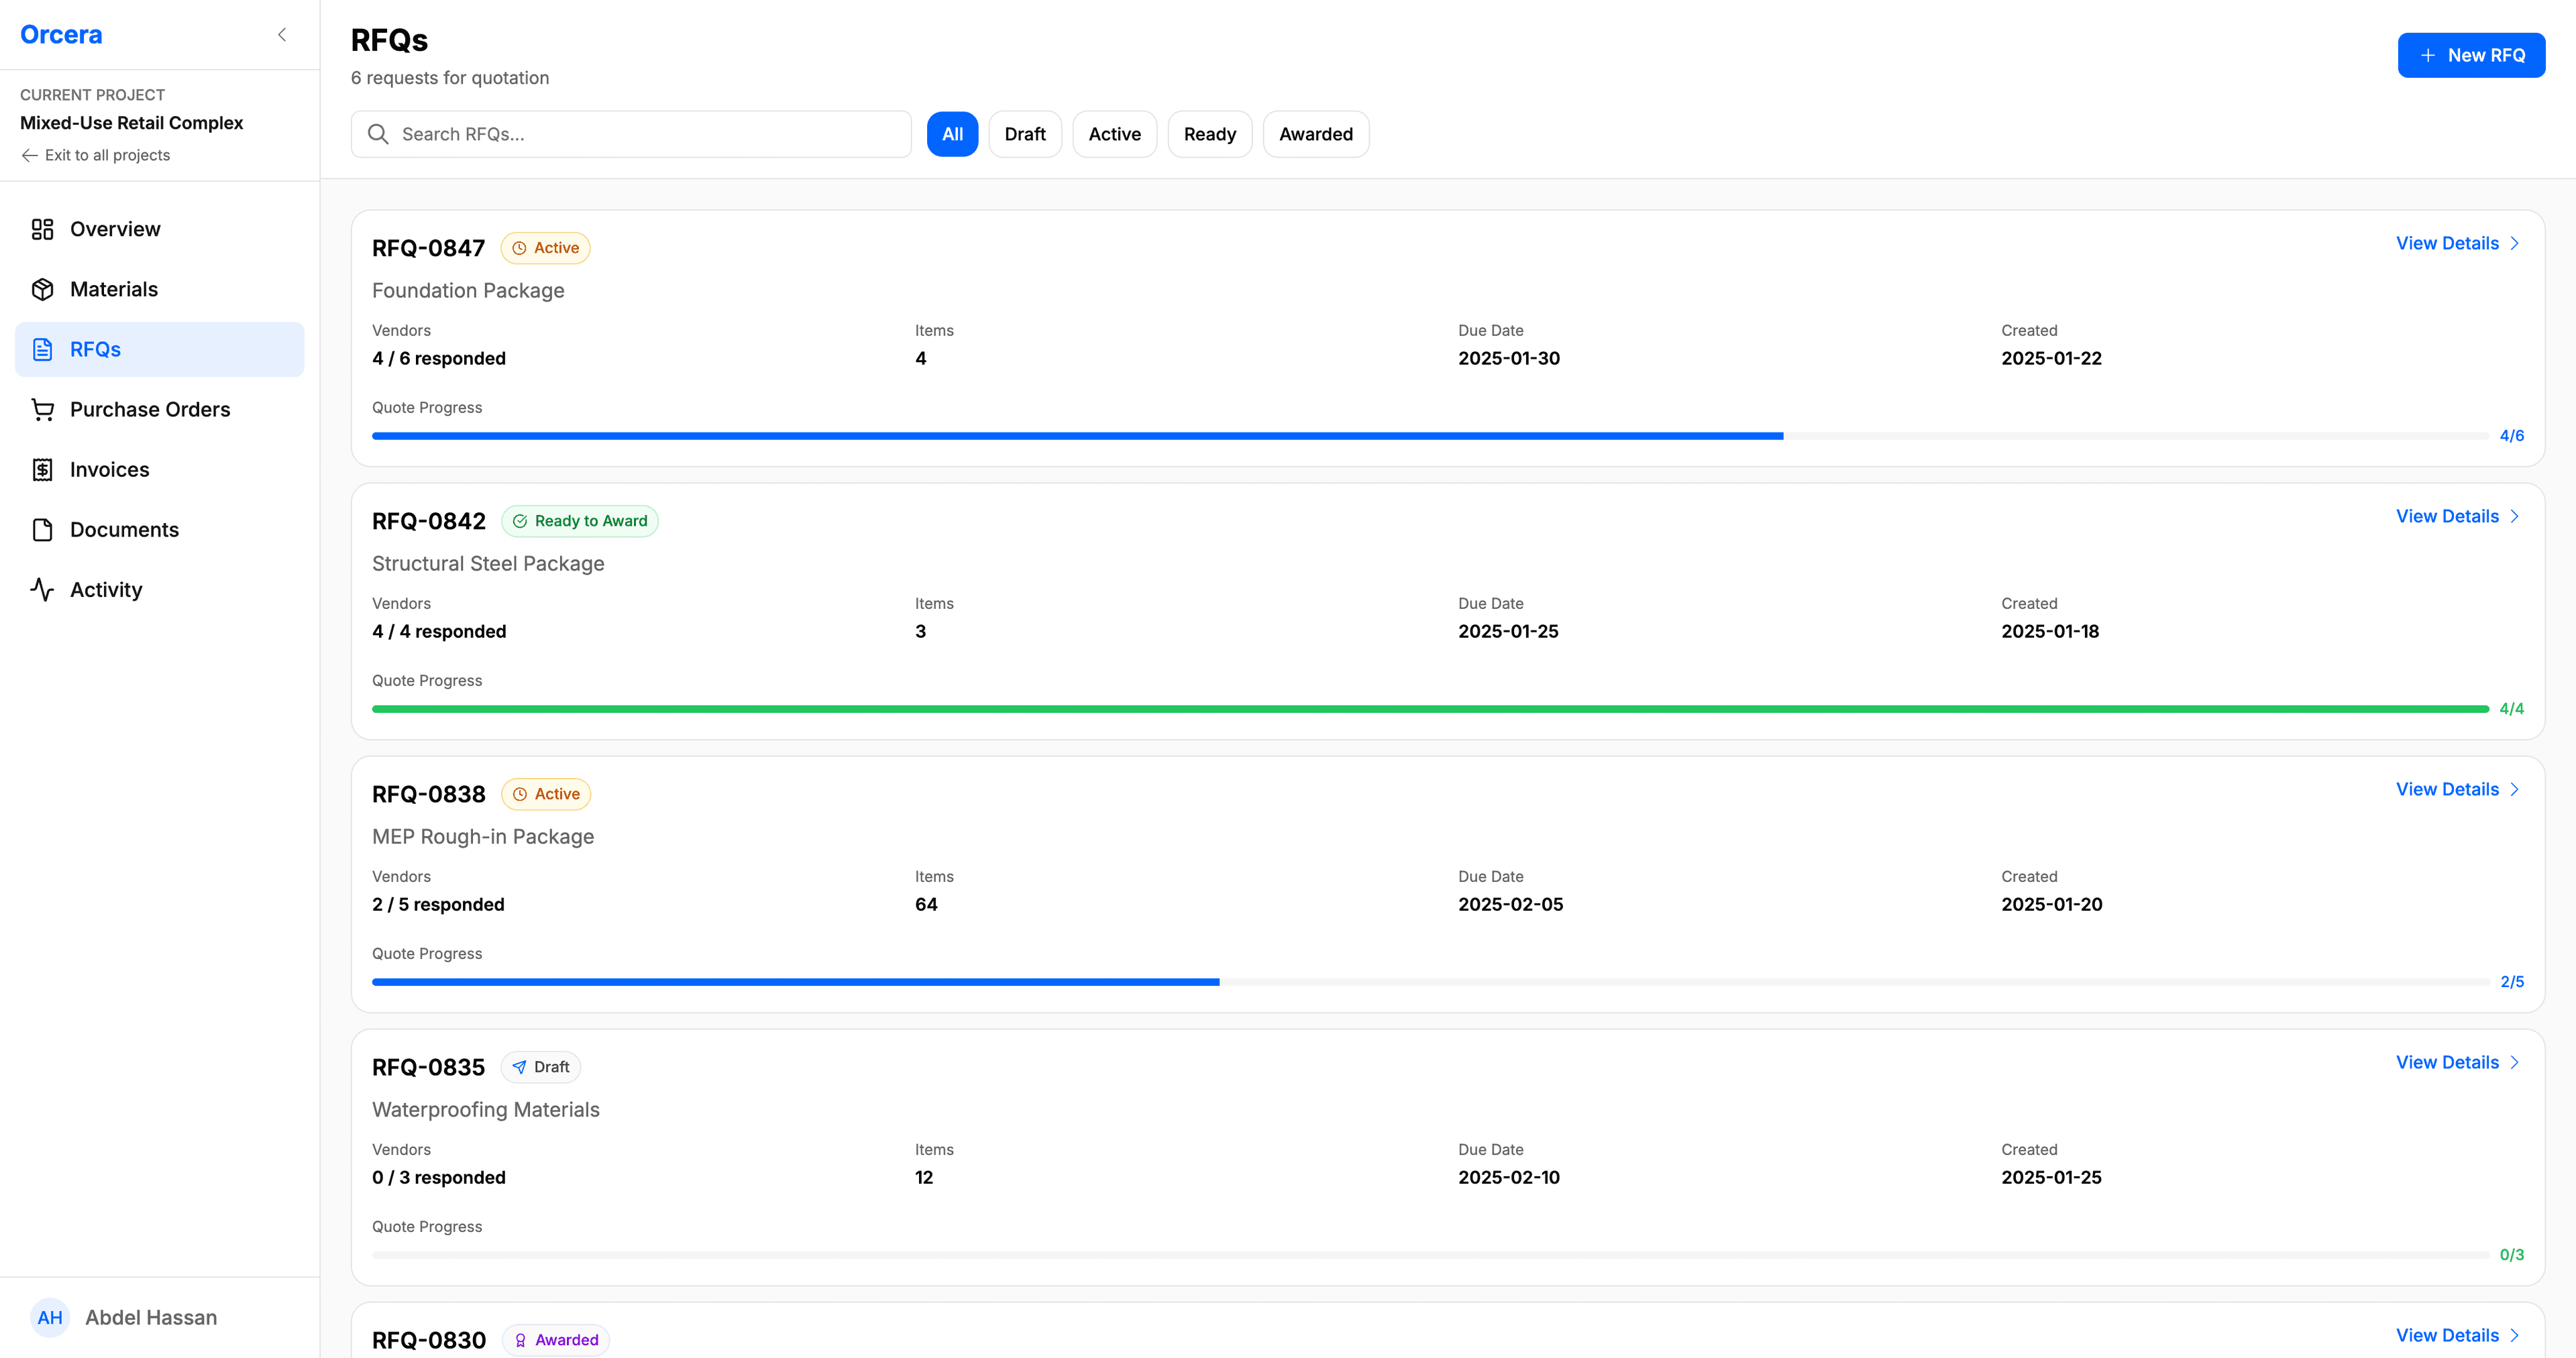Click the RFQs document icon
This screenshot has height=1358, width=2576.
tap(42, 349)
